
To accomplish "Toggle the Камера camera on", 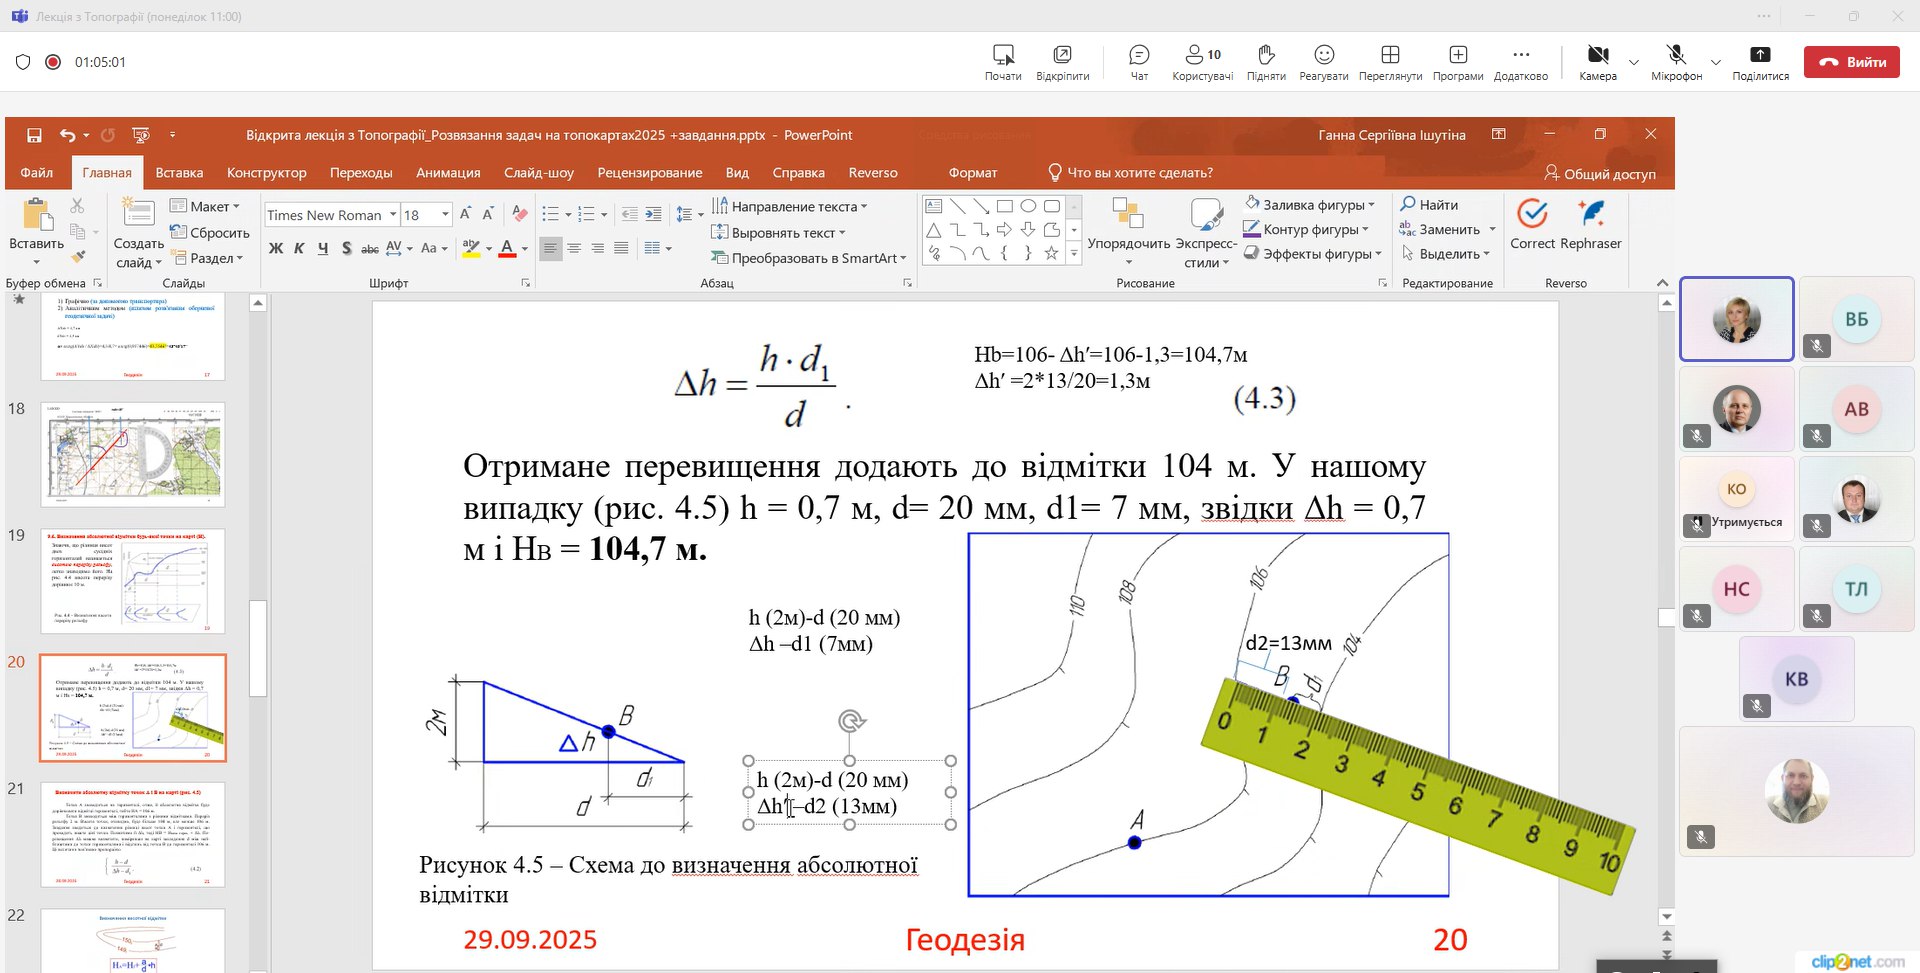I will pos(1597,62).
